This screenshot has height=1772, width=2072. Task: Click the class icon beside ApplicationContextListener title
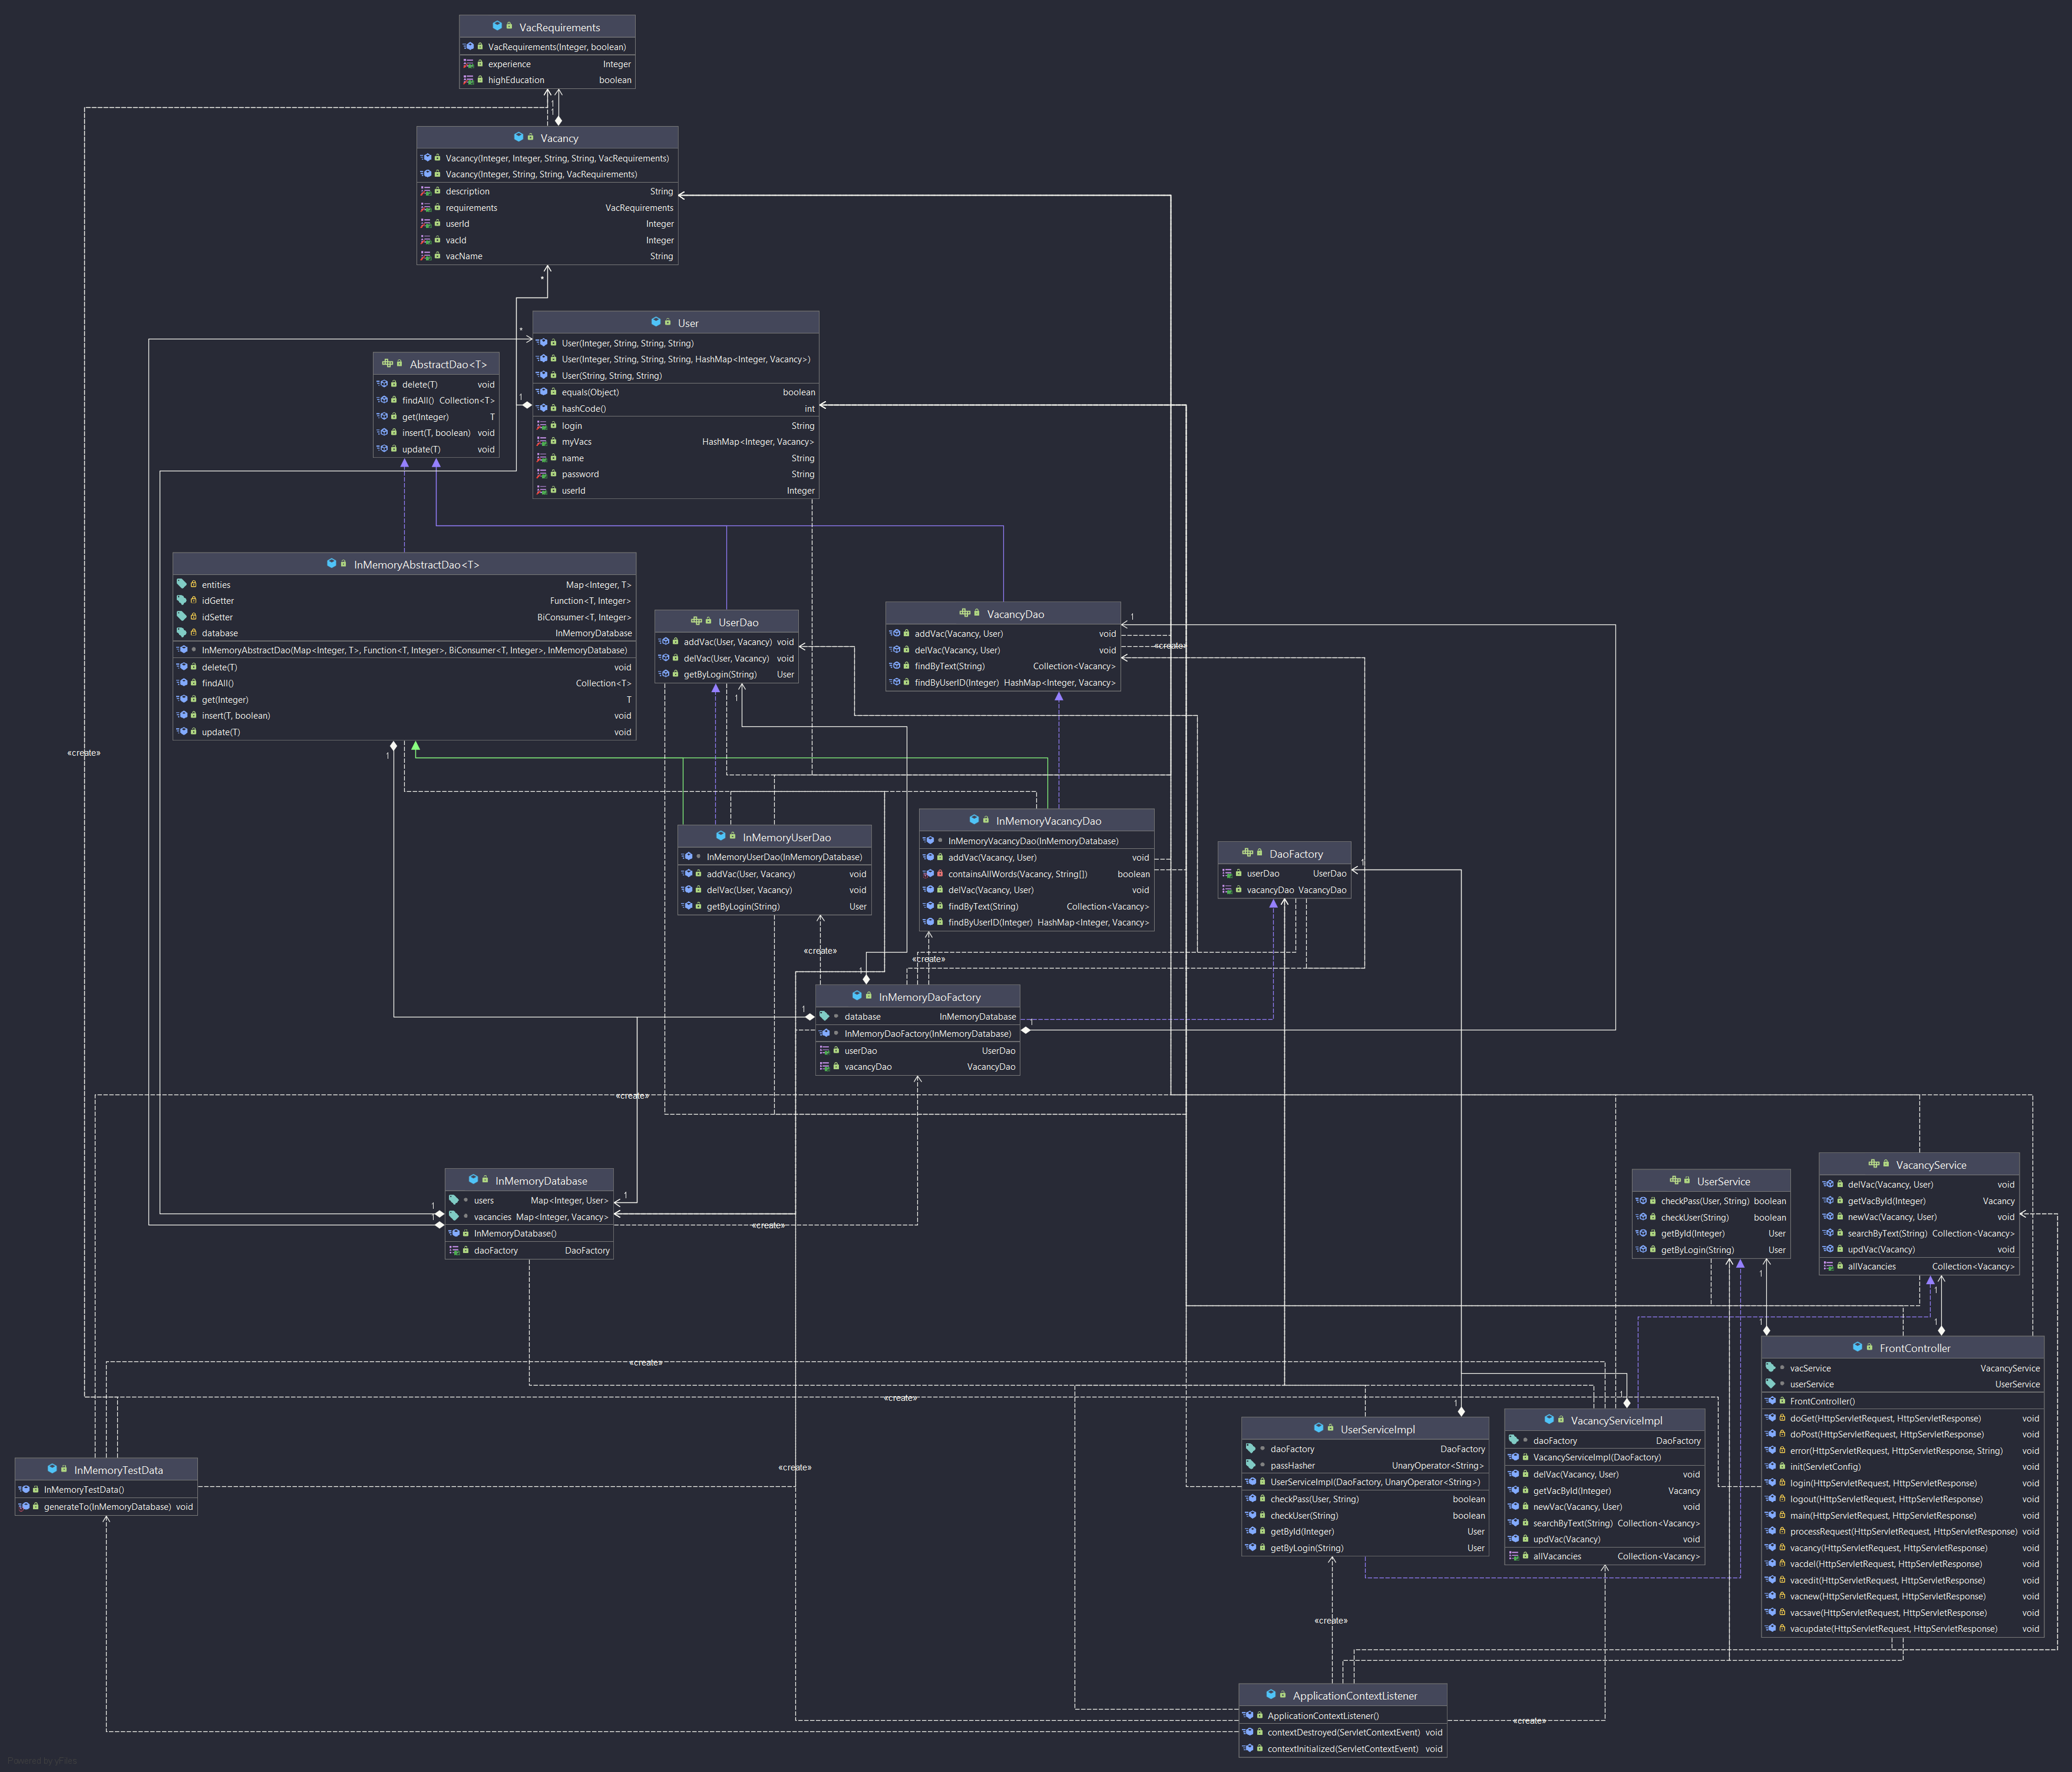click(x=1270, y=1694)
